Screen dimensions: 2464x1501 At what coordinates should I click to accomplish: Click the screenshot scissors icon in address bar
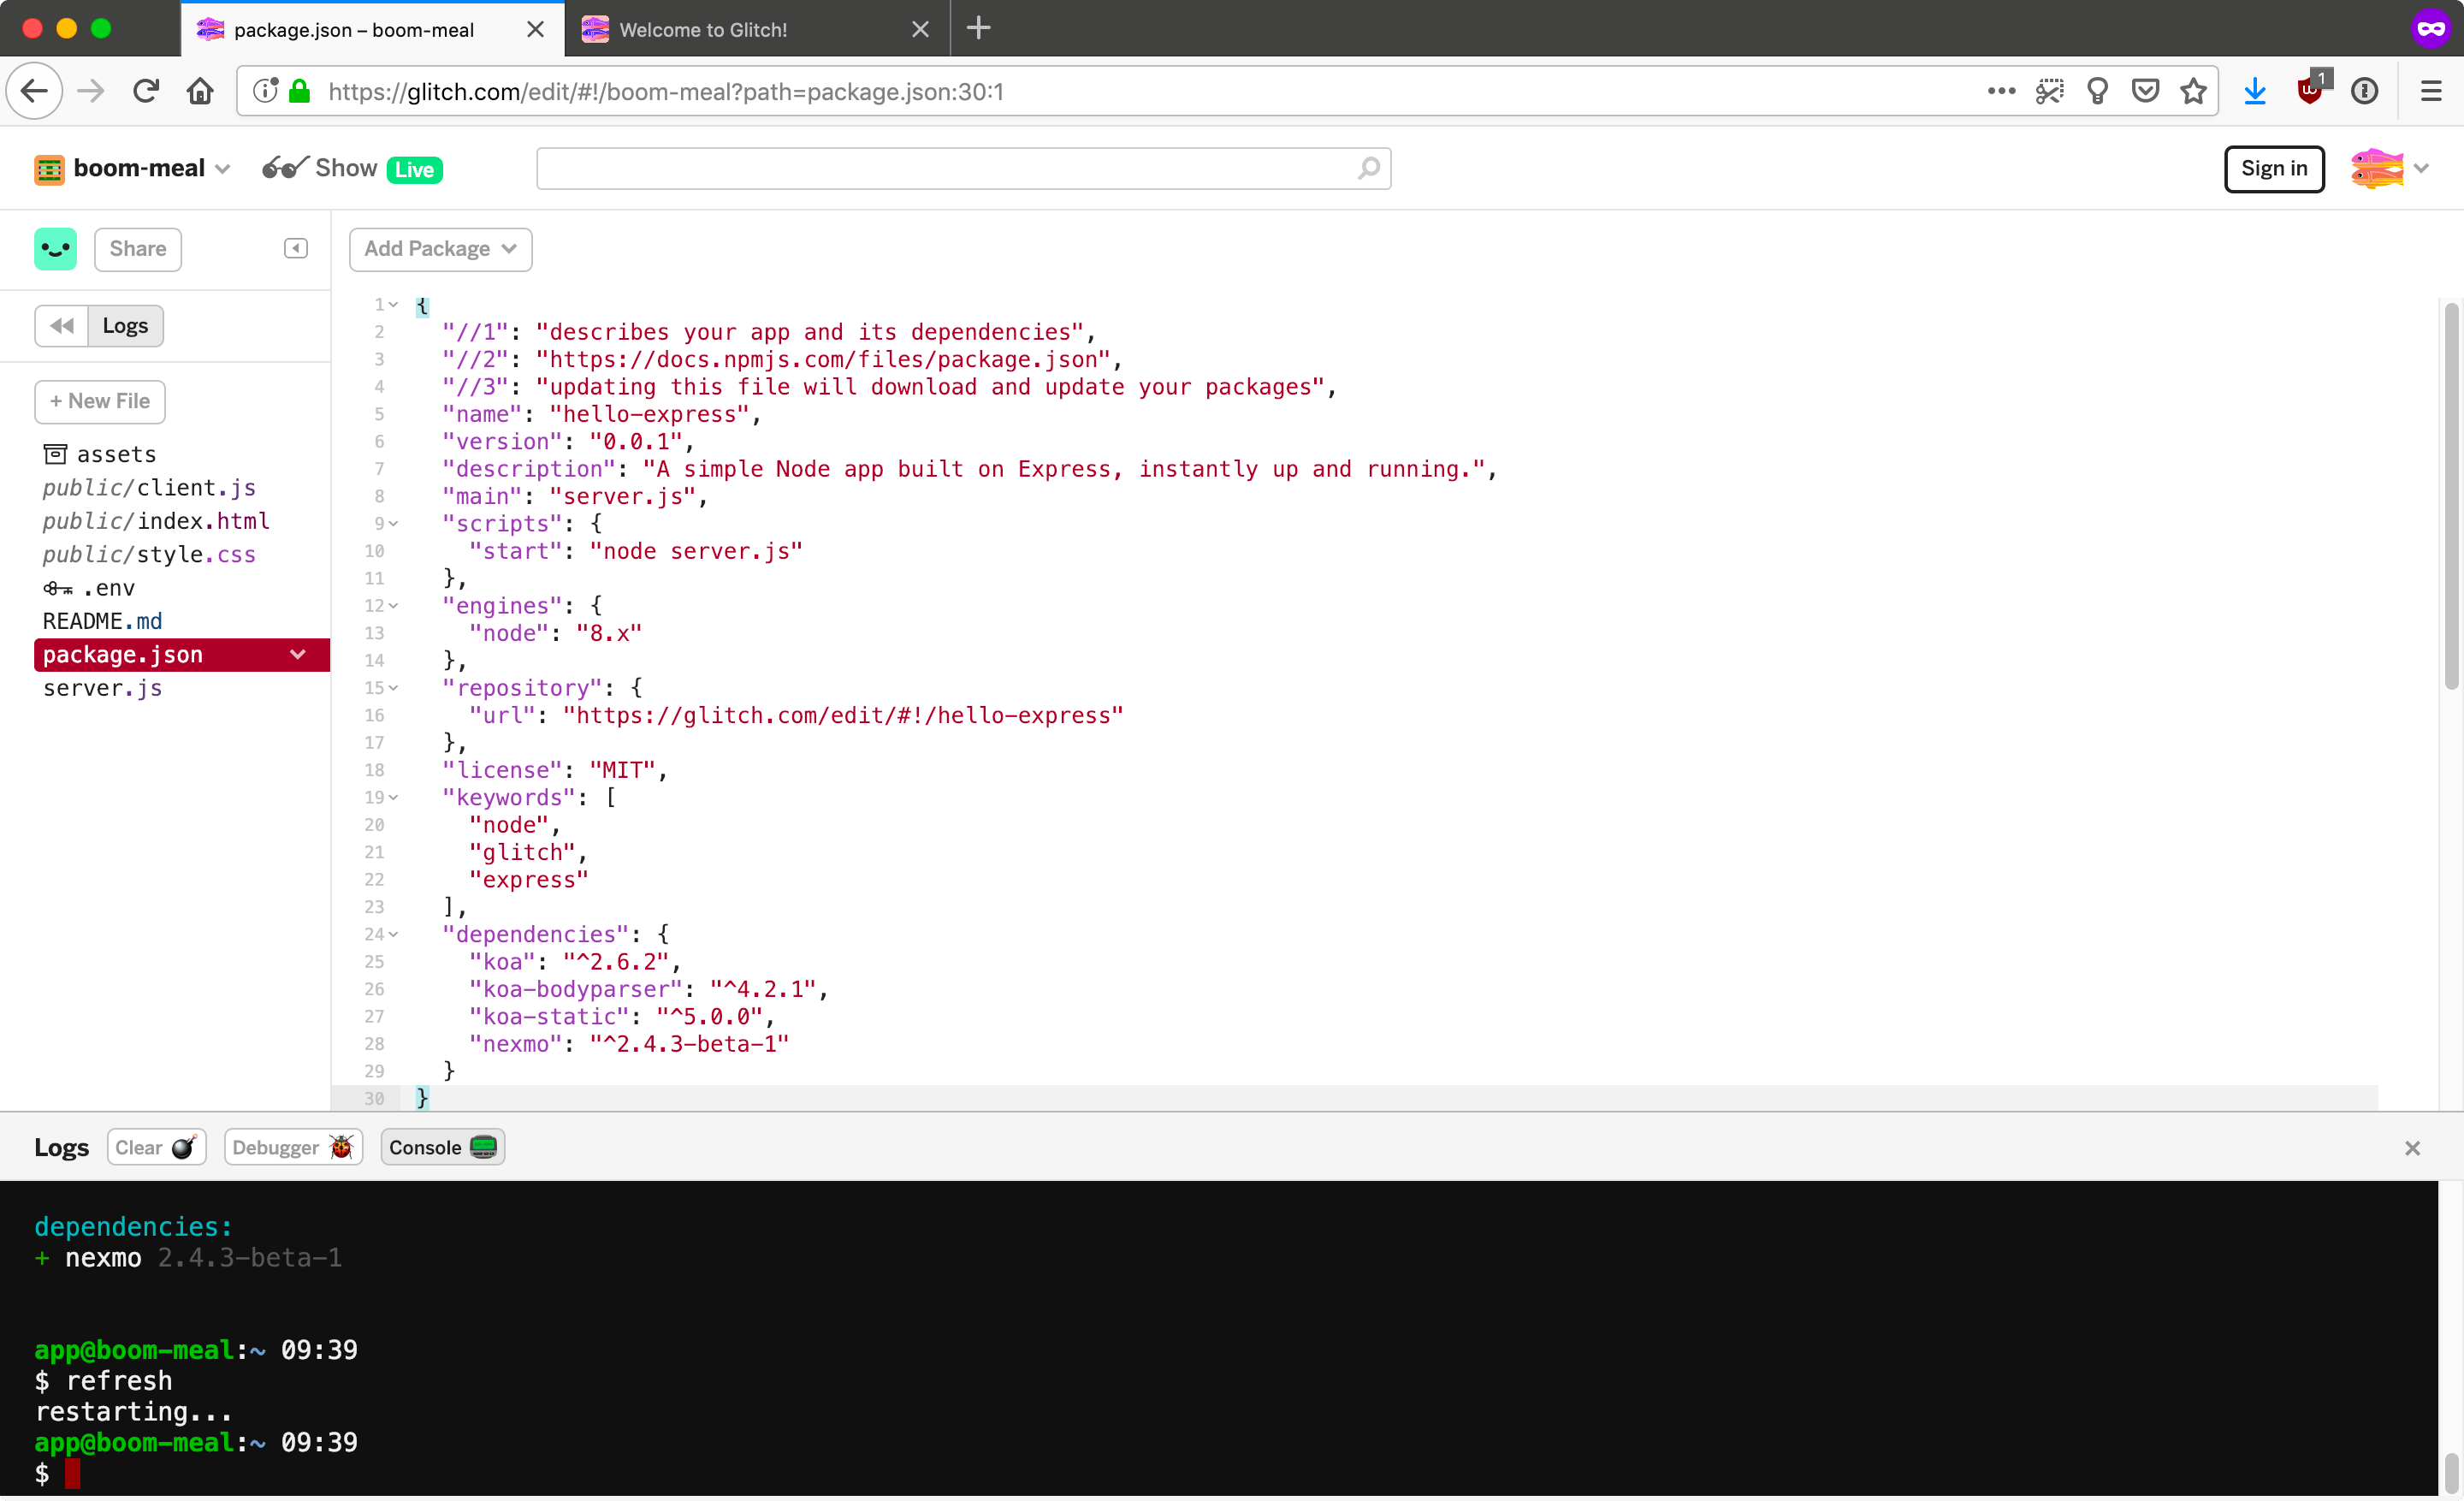(x=2049, y=92)
